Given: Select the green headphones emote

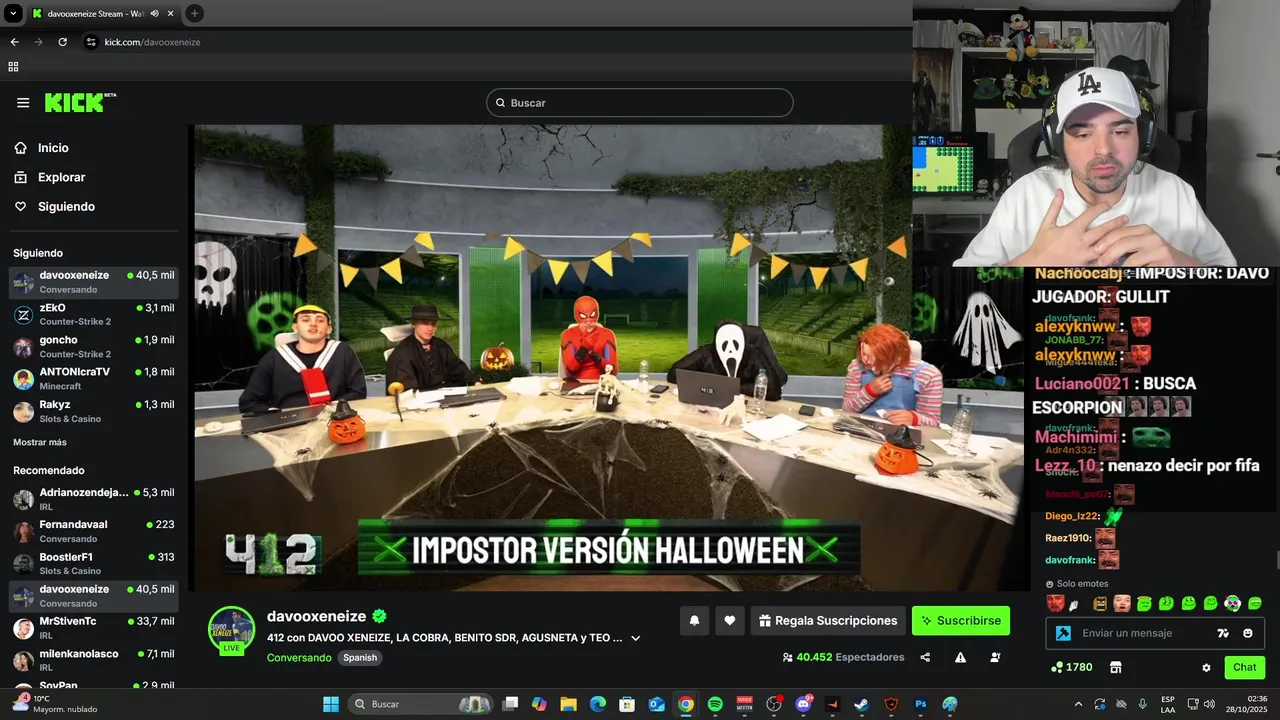Looking at the screenshot, I should 1233,603.
